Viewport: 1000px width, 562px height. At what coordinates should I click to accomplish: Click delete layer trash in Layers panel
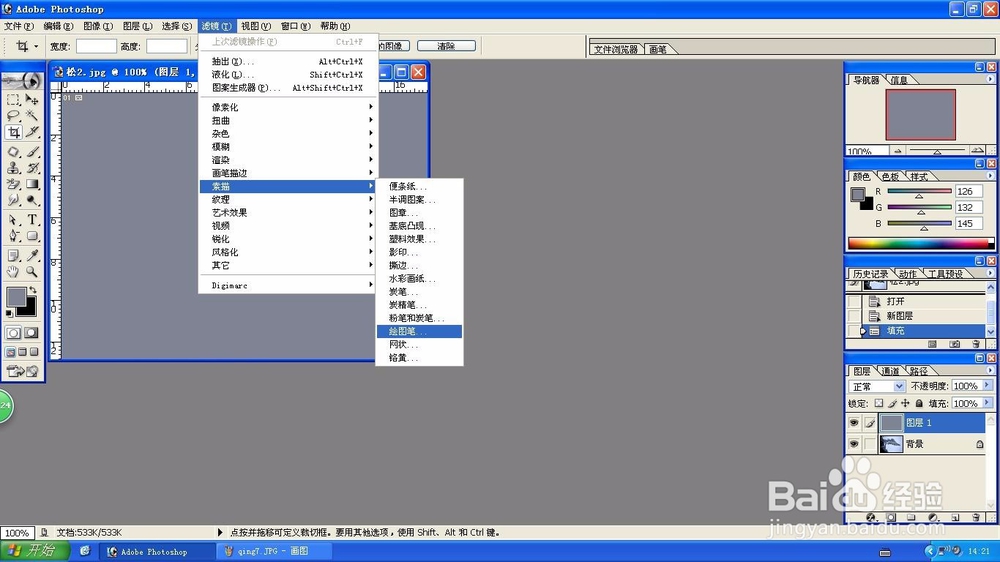tap(976, 517)
